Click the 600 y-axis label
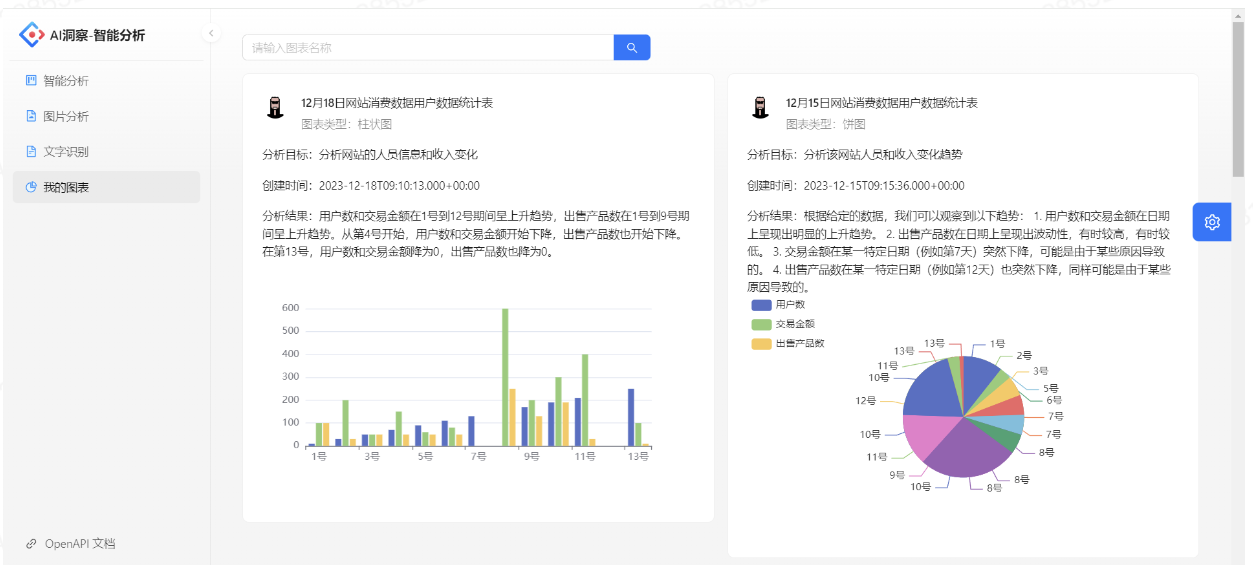Screen dimensions: 1253x565 tap(290, 308)
